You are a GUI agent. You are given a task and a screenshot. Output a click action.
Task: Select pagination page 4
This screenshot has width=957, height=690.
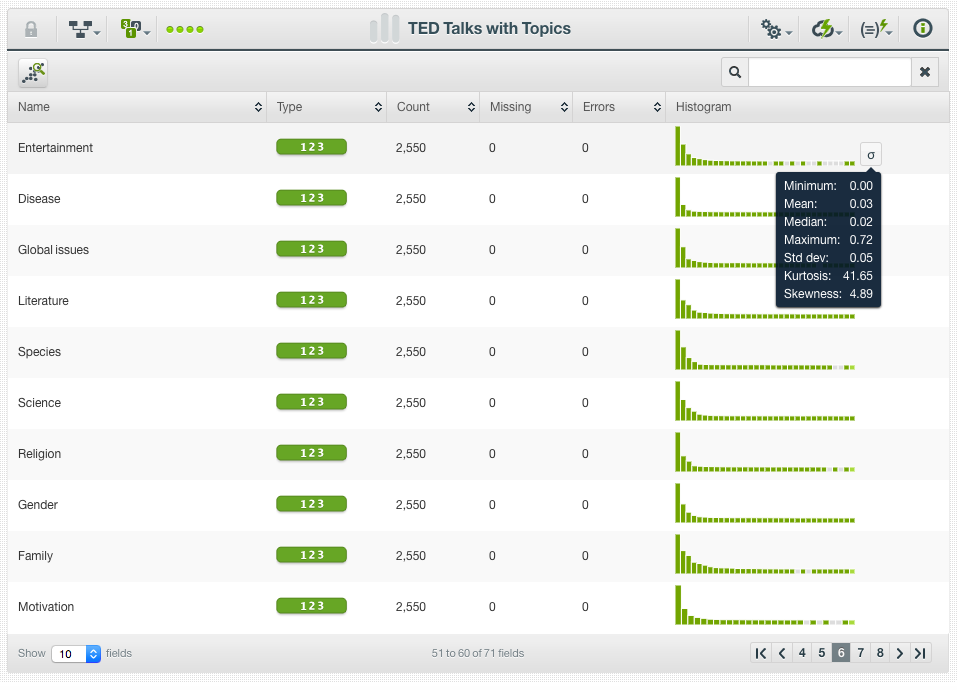click(x=801, y=652)
